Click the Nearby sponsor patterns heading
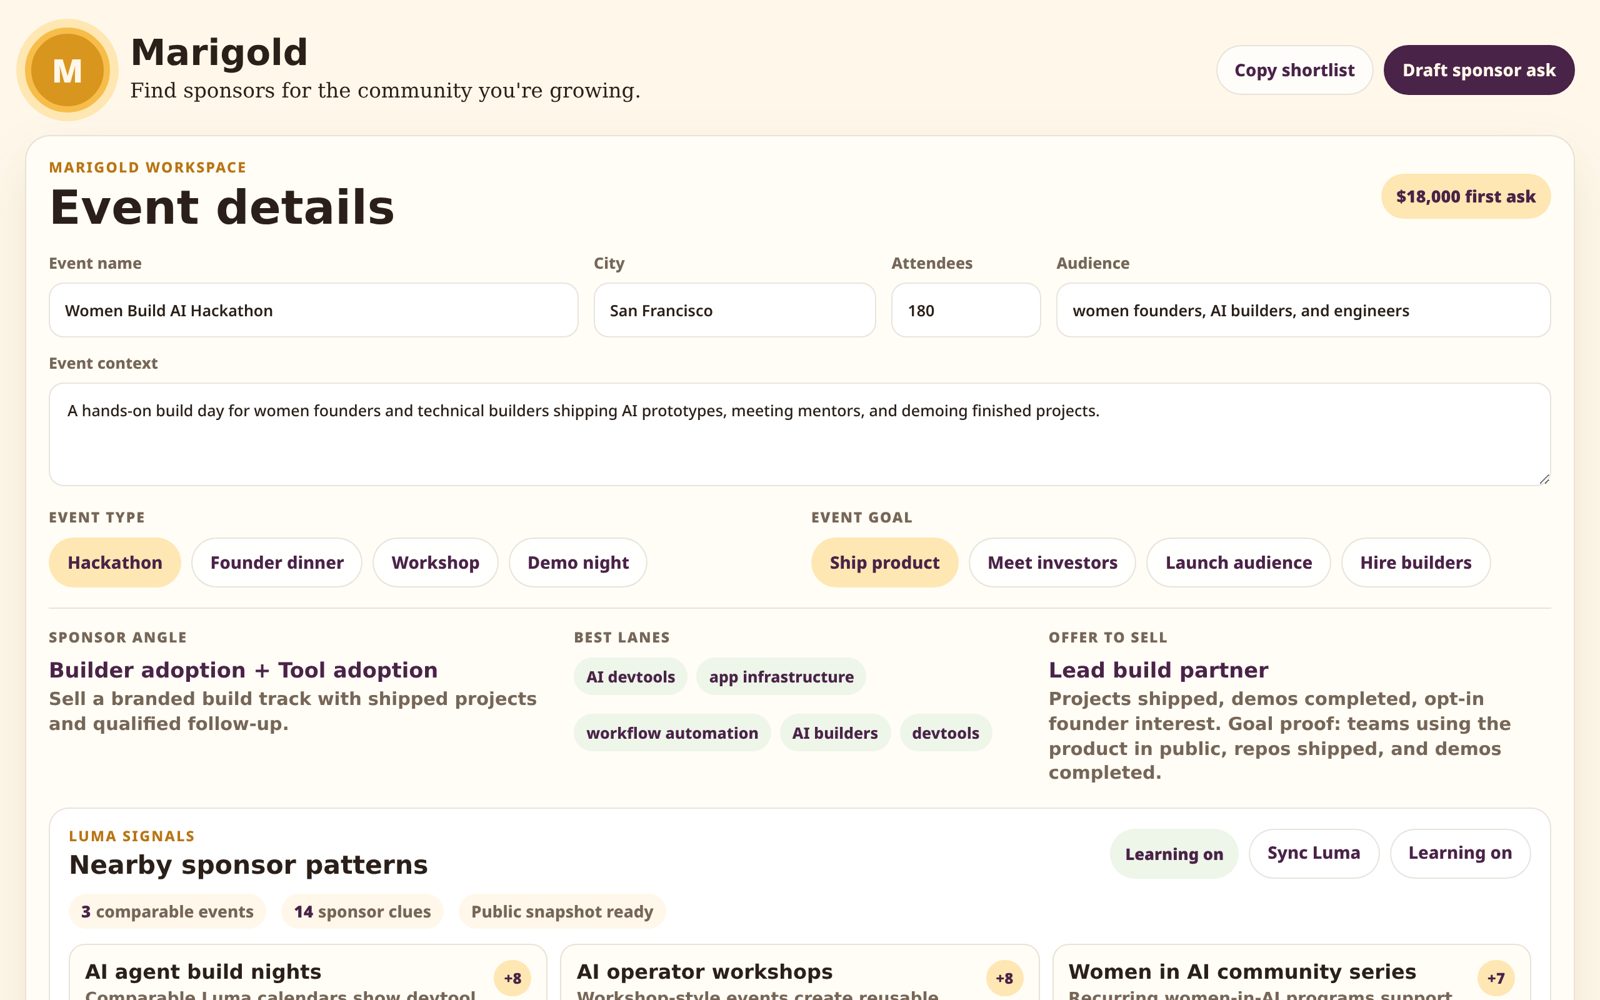This screenshot has width=1600, height=1000. pos(248,865)
